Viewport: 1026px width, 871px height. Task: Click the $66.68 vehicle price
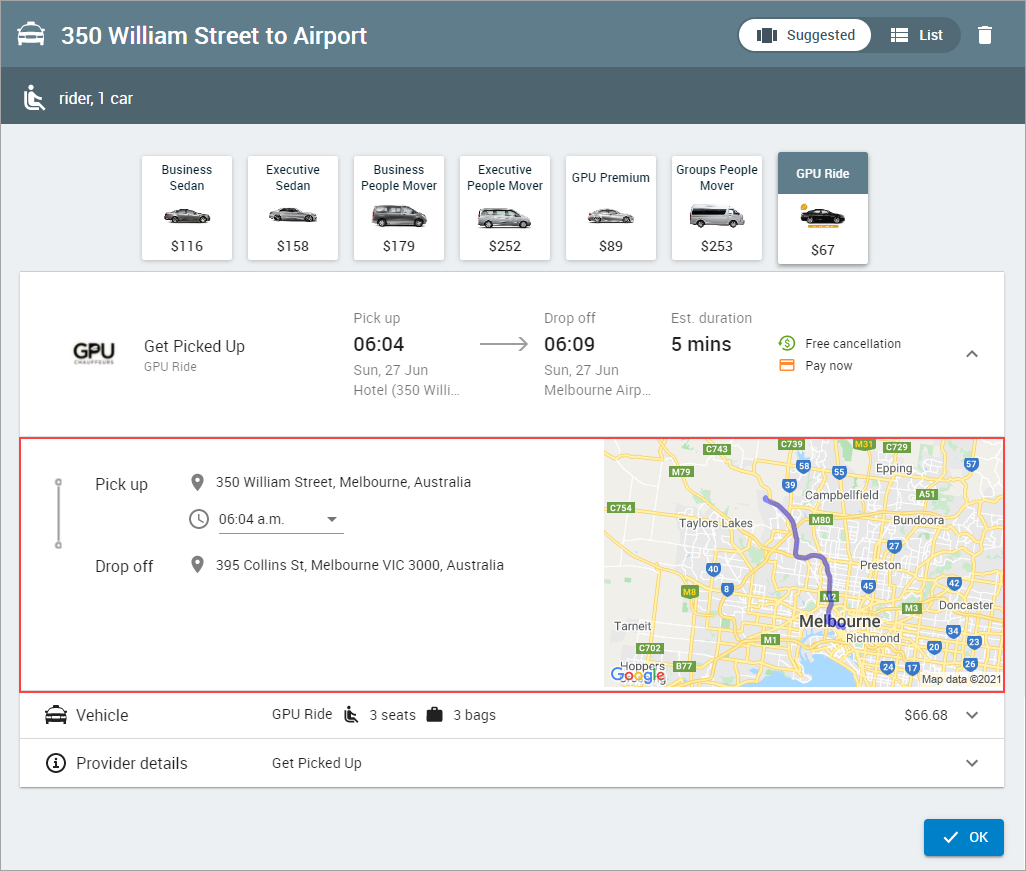click(x=926, y=715)
